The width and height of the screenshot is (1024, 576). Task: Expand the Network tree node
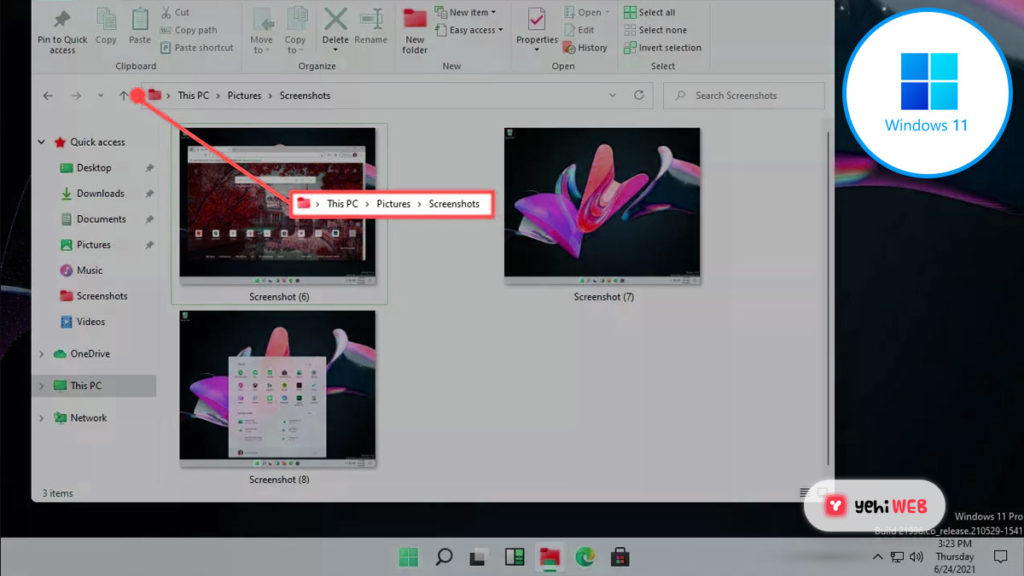pyautogui.click(x=41, y=418)
